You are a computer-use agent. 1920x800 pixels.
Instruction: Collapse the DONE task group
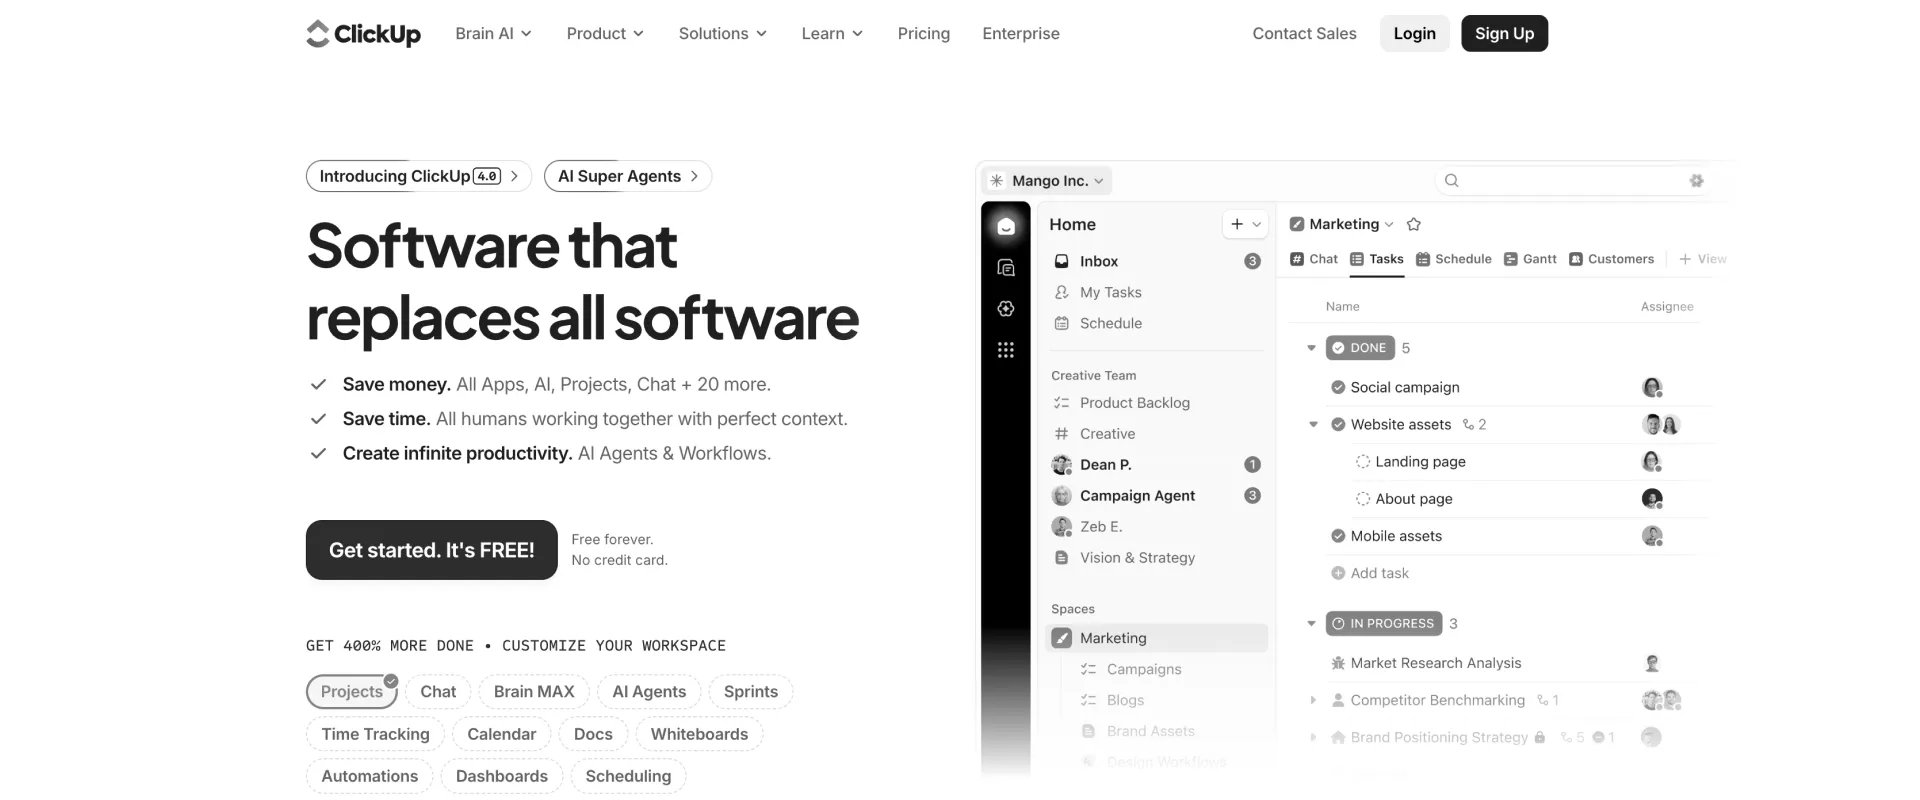pos(1311,348)
